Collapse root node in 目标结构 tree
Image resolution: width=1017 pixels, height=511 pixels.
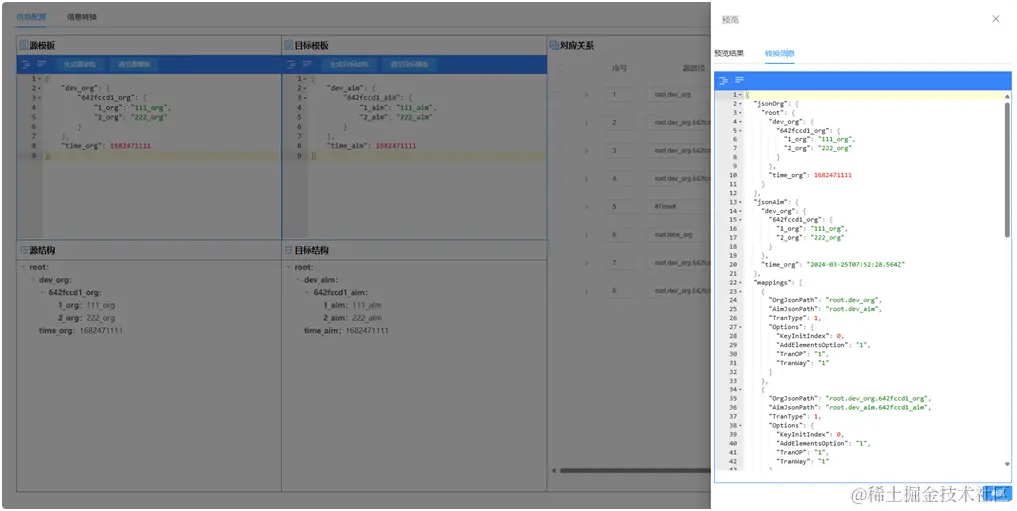tap(289, 267)
